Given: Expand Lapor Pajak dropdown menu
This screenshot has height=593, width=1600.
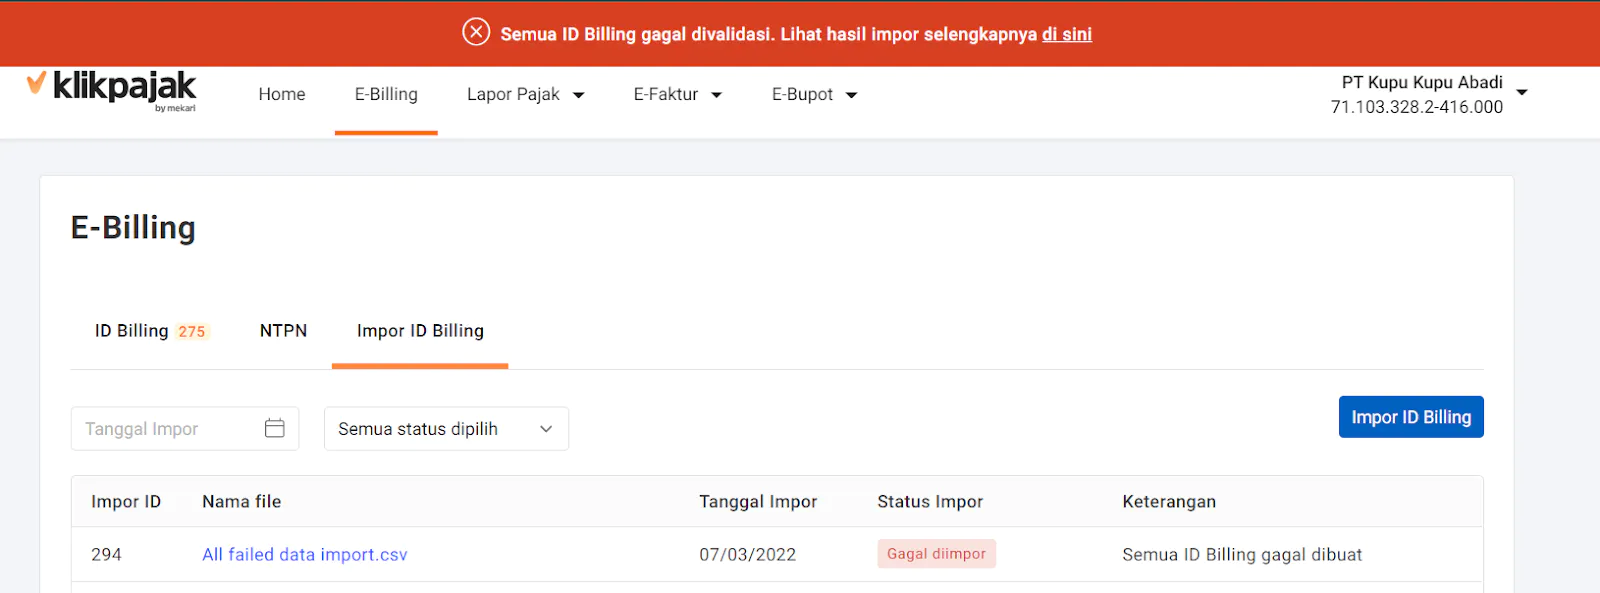Looking at the screenshot, I should 525,94.
